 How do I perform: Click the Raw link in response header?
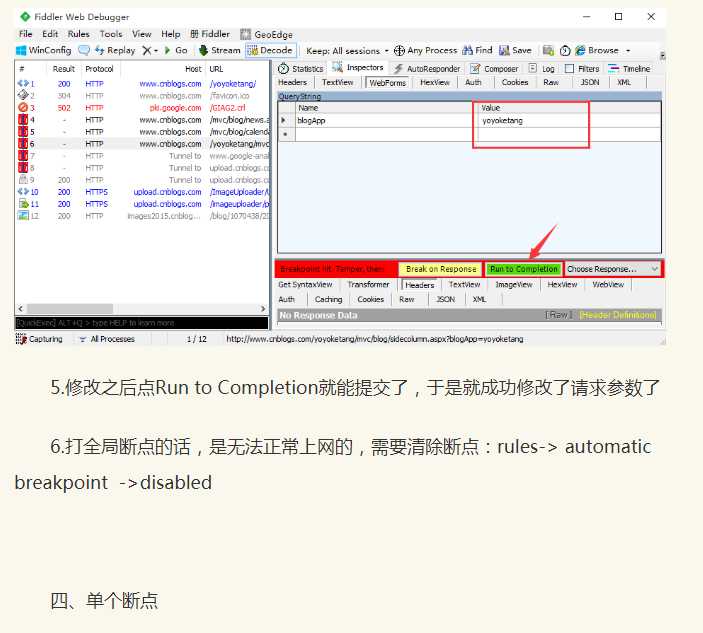pyautogui.click(x=558, y=315)
